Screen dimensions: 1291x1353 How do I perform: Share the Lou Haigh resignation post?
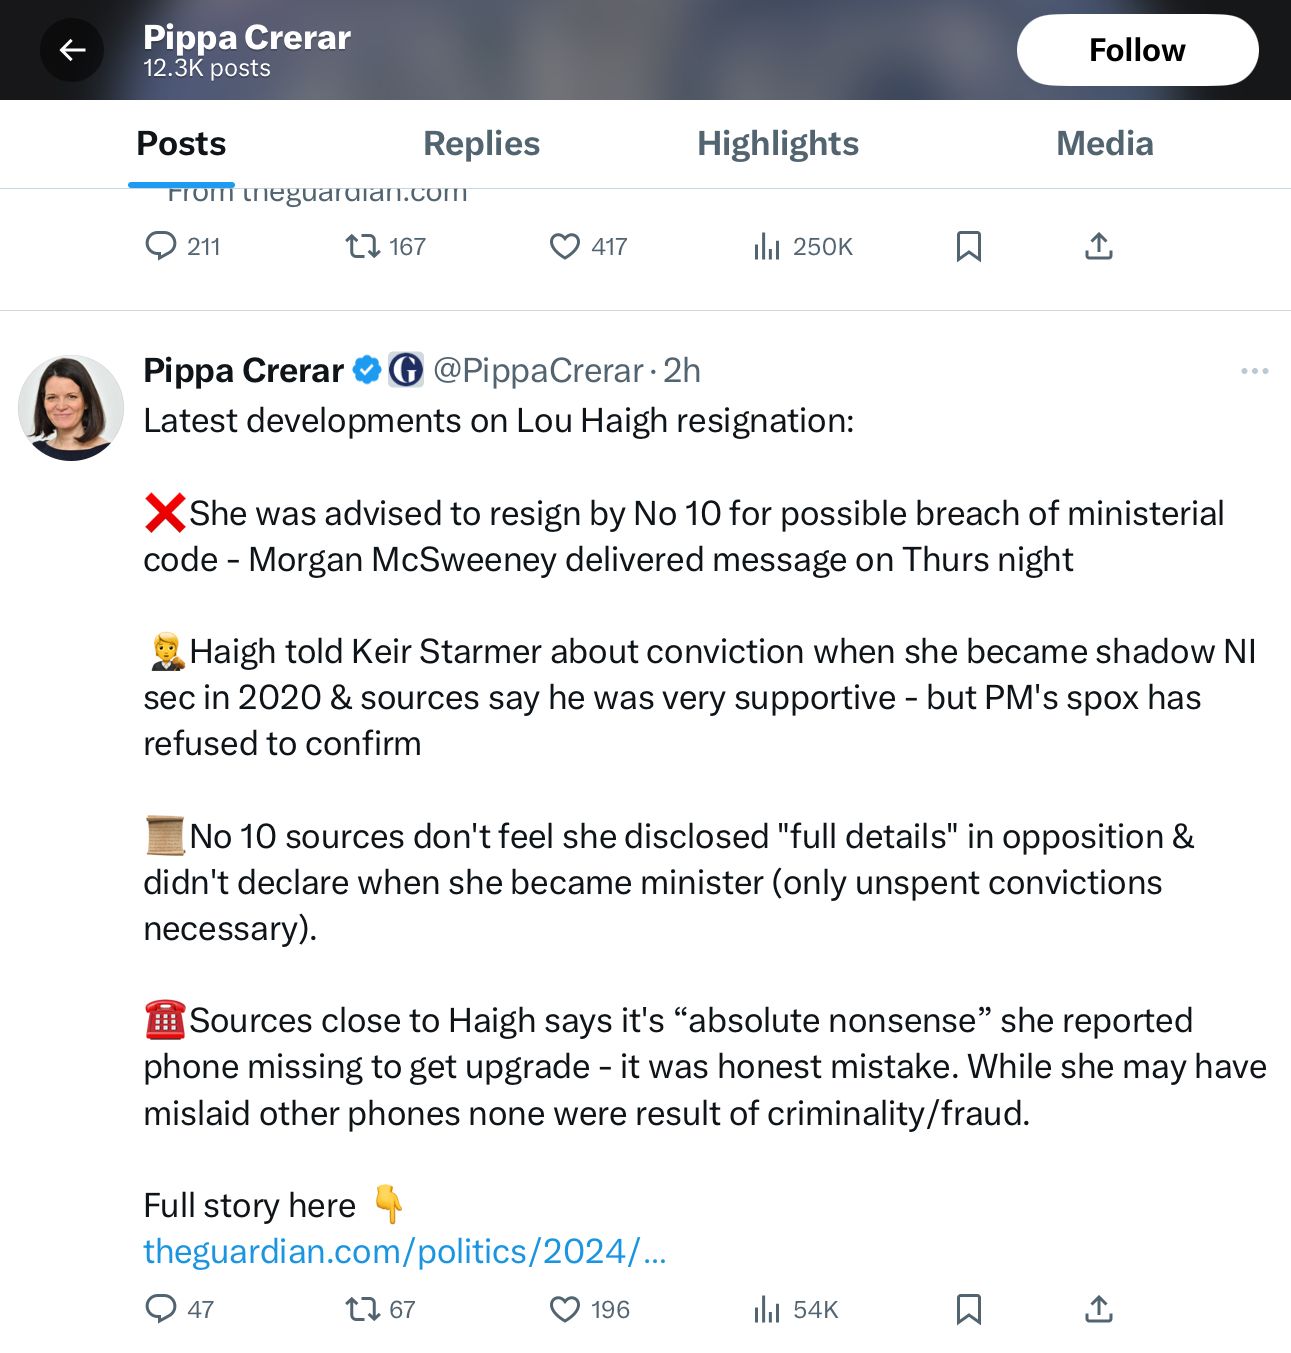1098,1309
